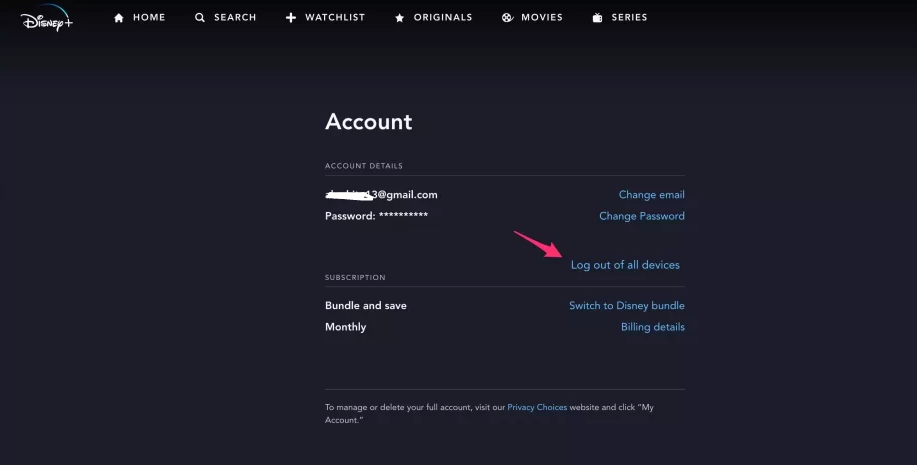Viewport: 917px width, 465px height.
Task: Open the Billing details link
Action: 653,327
